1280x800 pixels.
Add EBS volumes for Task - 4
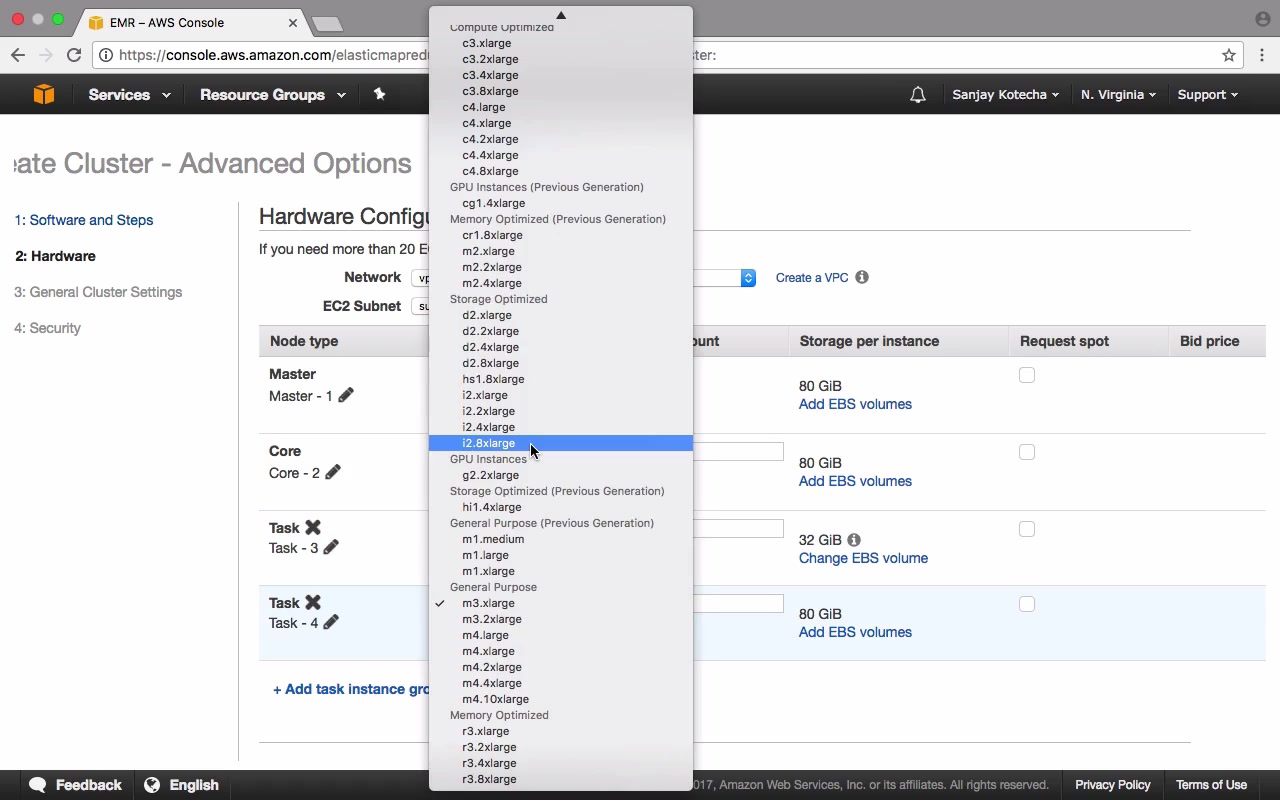(855, 632)
